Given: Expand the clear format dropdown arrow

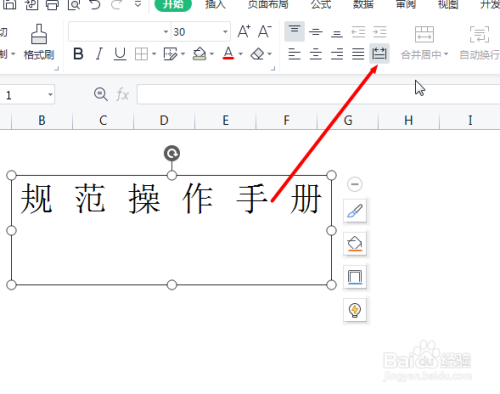Looking at the screenshot, I should coord(269,54).
